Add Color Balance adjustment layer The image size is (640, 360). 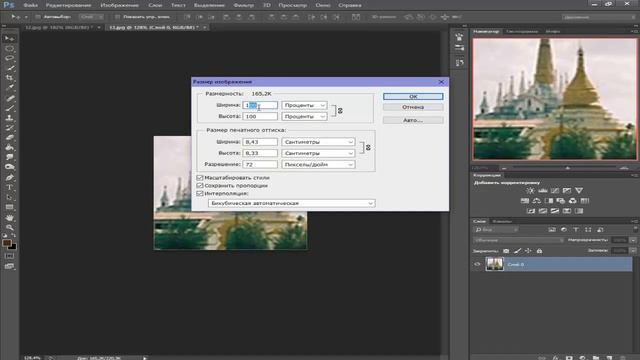pyautogui.click(x=537, y=201)
